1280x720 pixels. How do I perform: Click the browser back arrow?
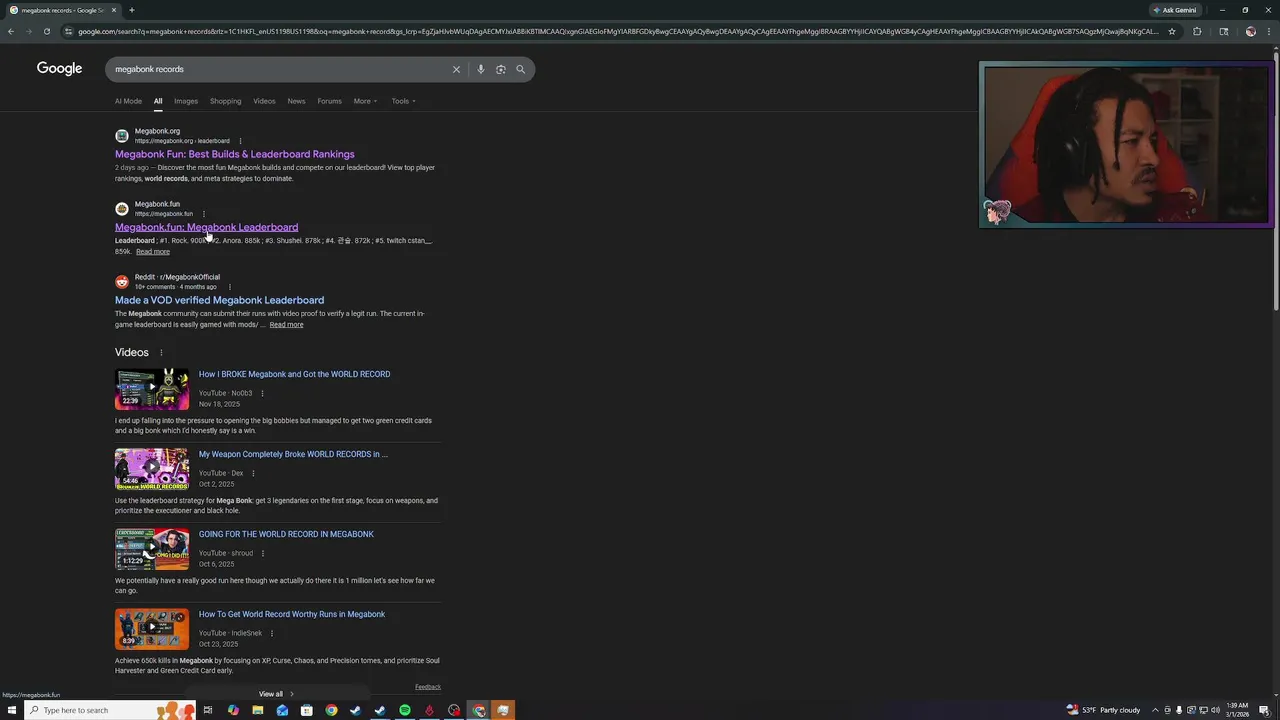click(x=11, y=31)
